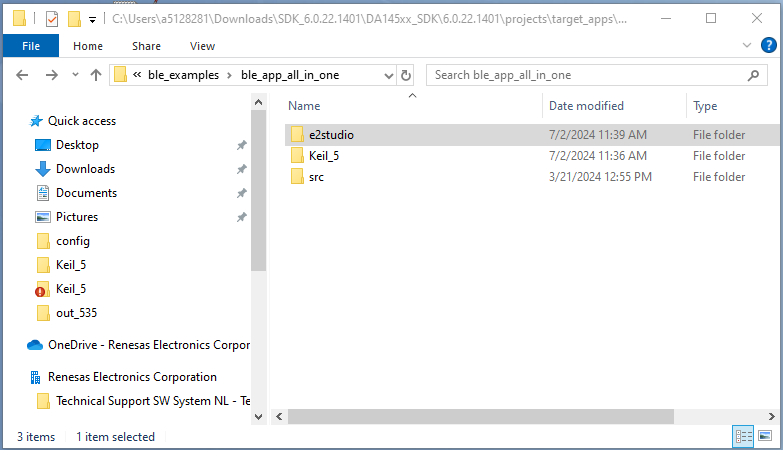This screenshot has width=783, height=450.
Task: Expand the ribbon with the chevron
Action: (x=747, y=45)
